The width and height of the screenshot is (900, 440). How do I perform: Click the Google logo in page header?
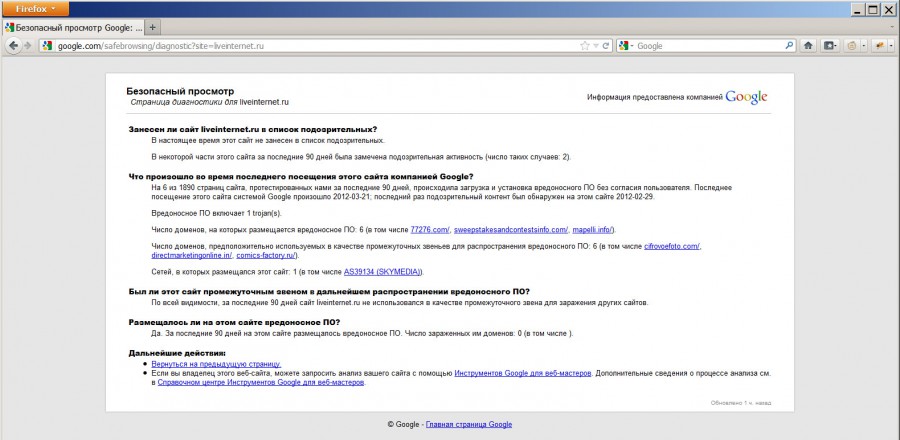746,97
